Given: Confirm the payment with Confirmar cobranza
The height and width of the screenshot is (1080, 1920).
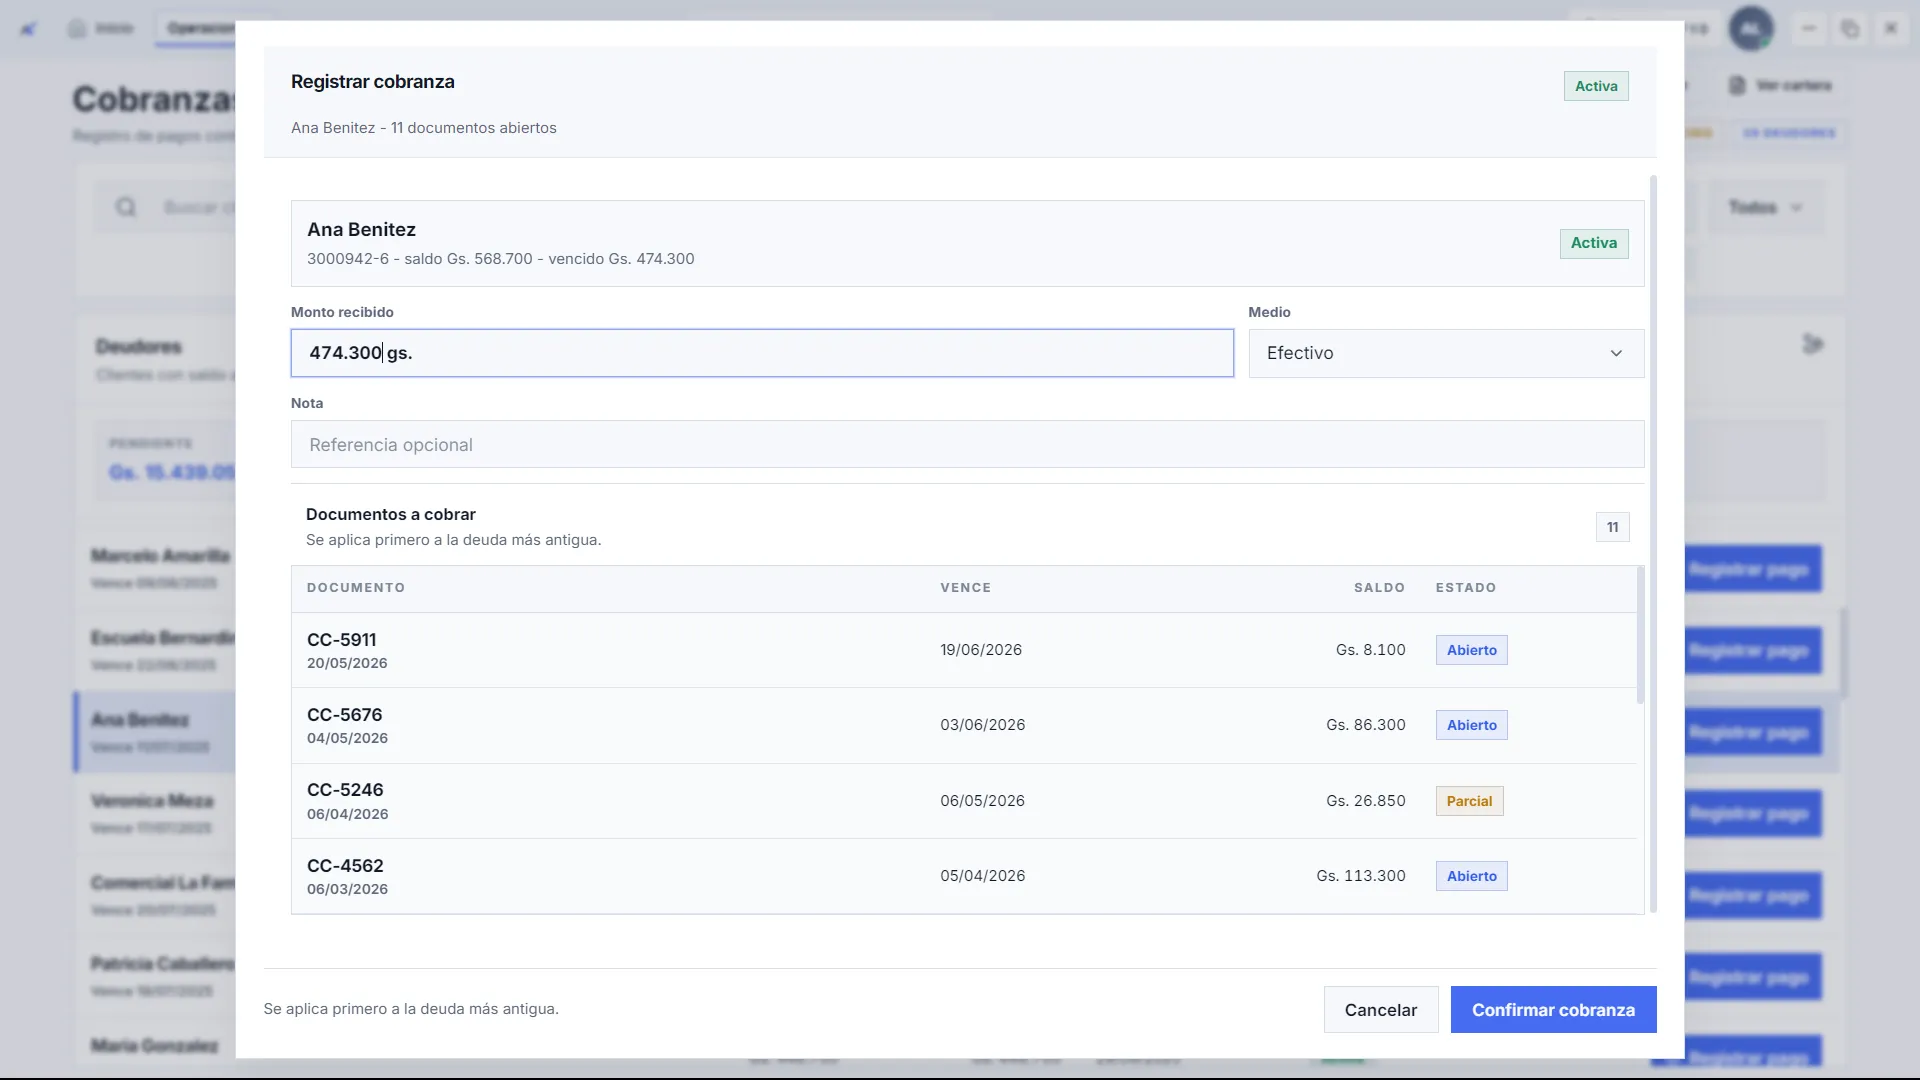Looking at the screenshot, I should click(1553, 1010).
